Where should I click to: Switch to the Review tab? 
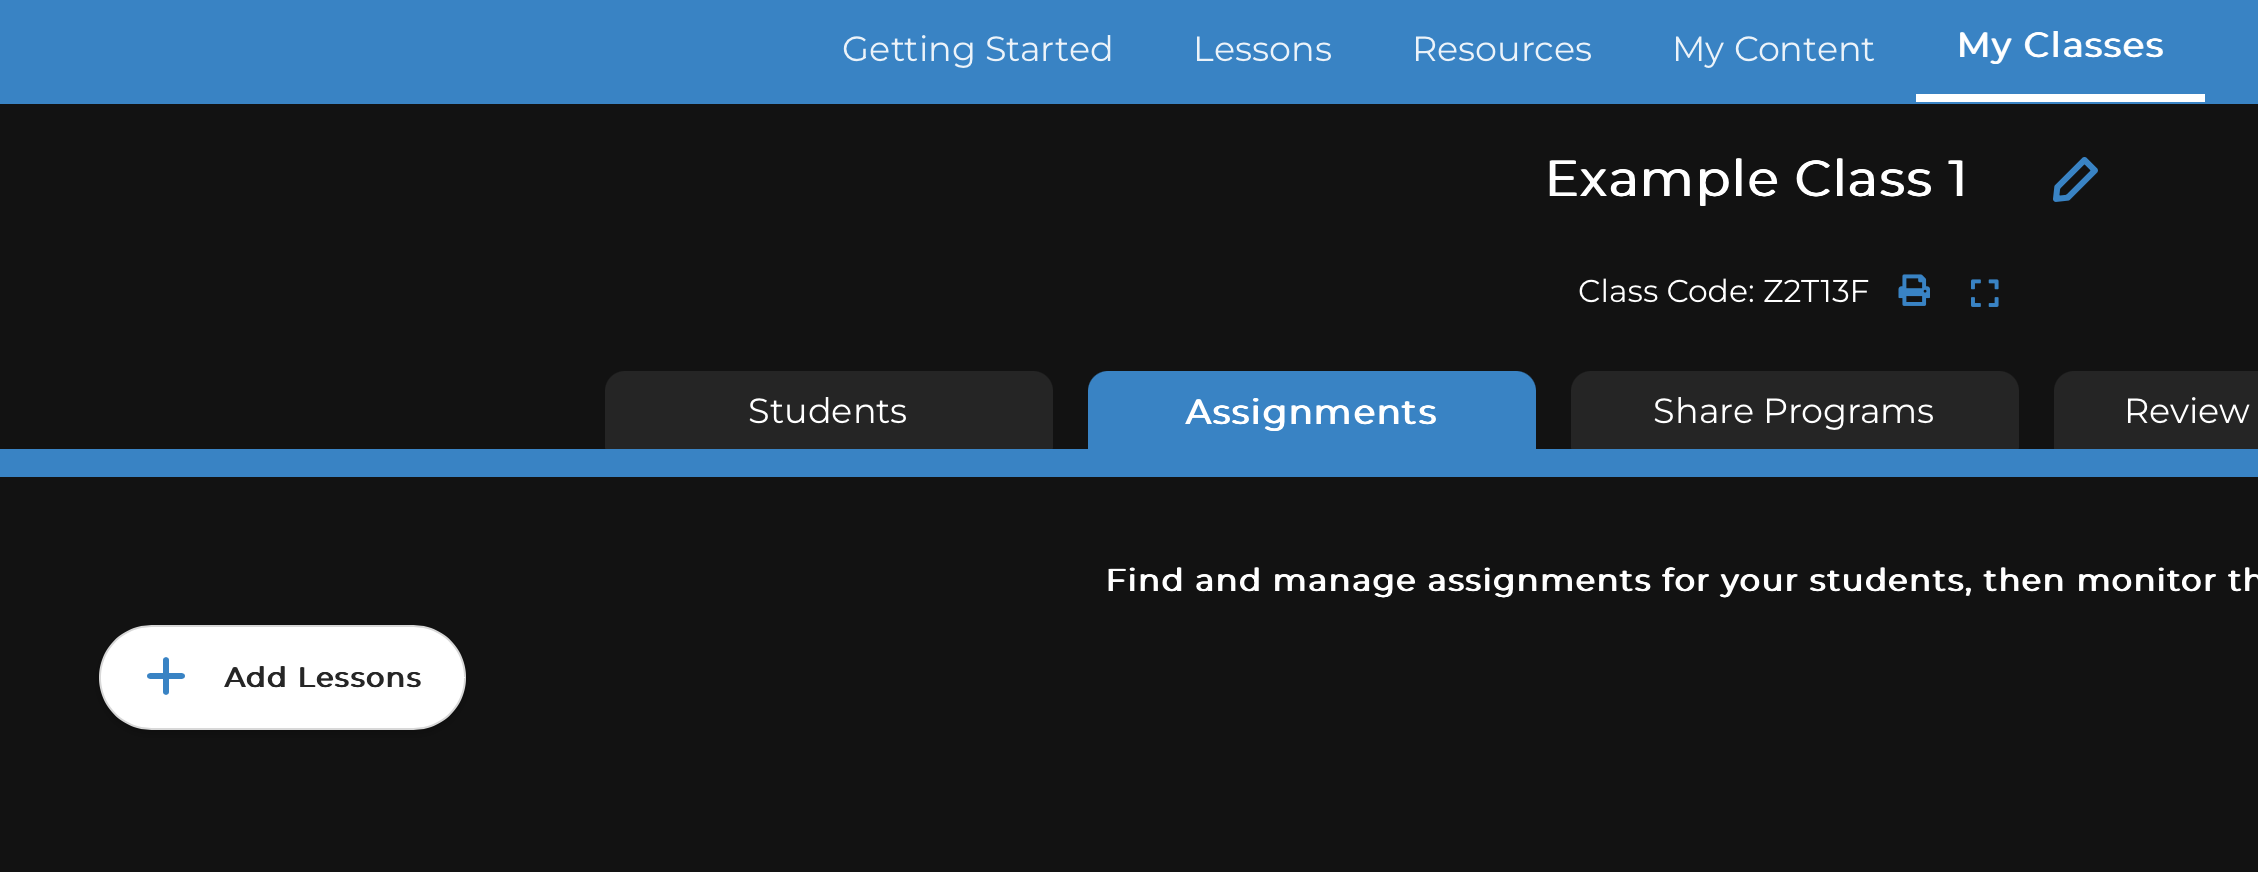(2157, 411)
